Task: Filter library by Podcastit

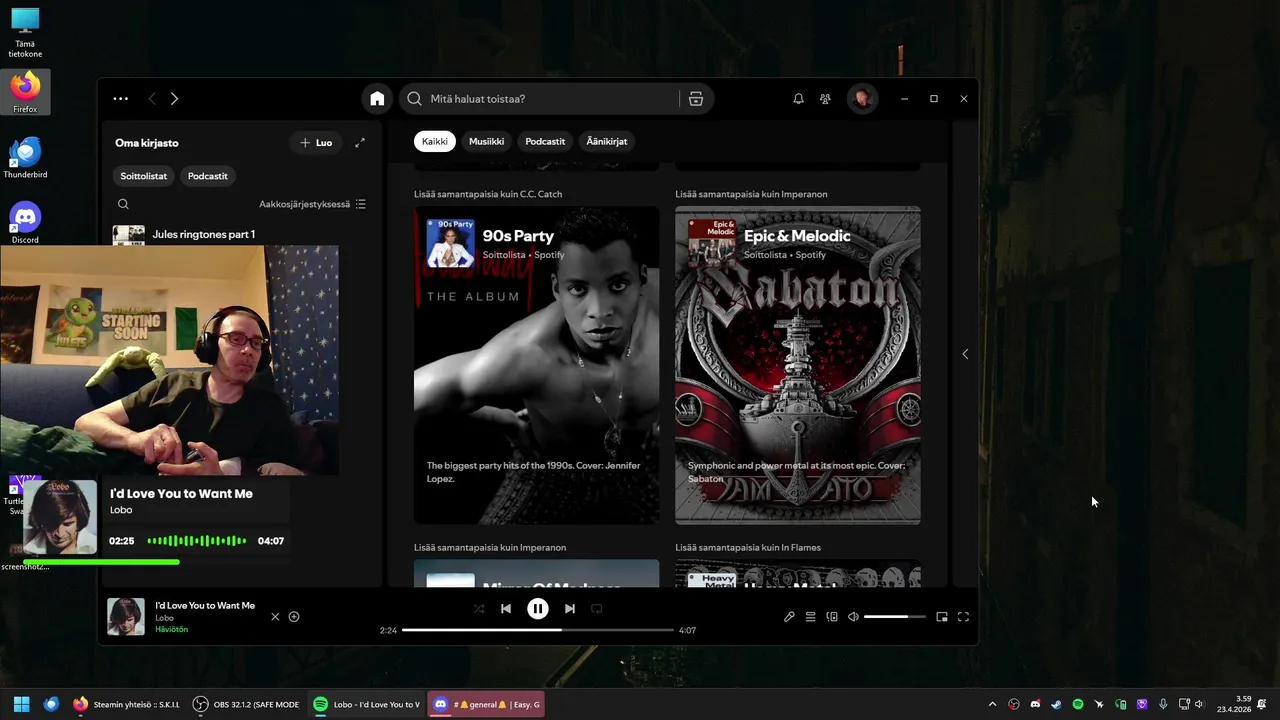Action: click(208, 176)
